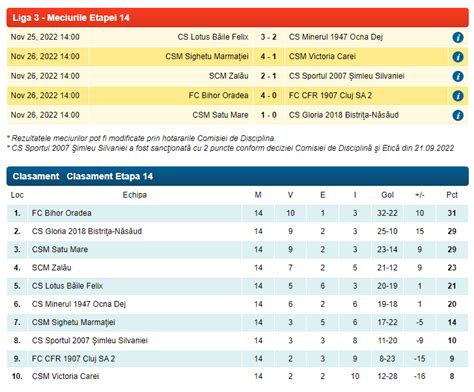Click the Gol column header

387,195
